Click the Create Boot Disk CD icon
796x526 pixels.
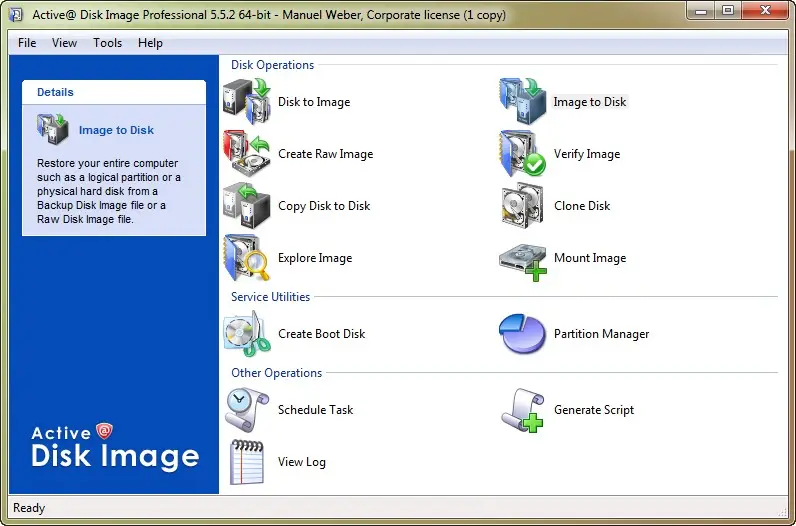247,334
